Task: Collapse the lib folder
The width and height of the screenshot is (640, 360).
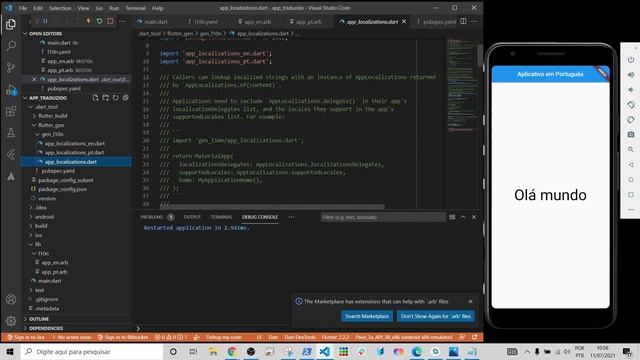Action: (x=31, y=244)
